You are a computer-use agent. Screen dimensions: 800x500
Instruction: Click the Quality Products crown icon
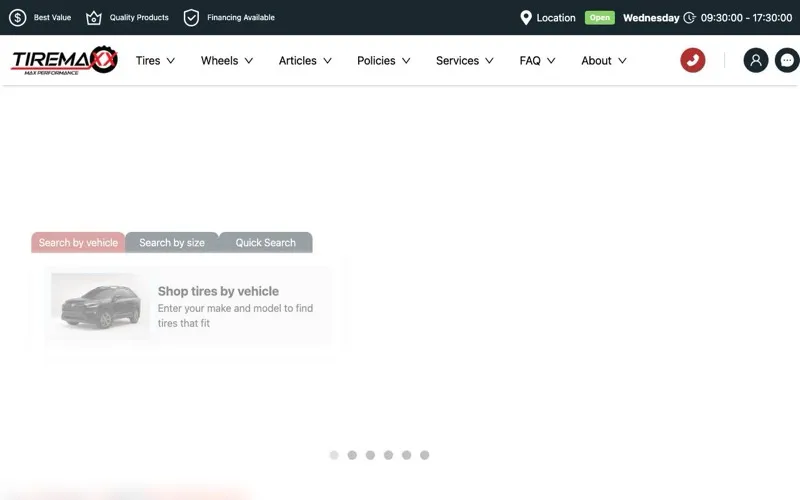93,18
